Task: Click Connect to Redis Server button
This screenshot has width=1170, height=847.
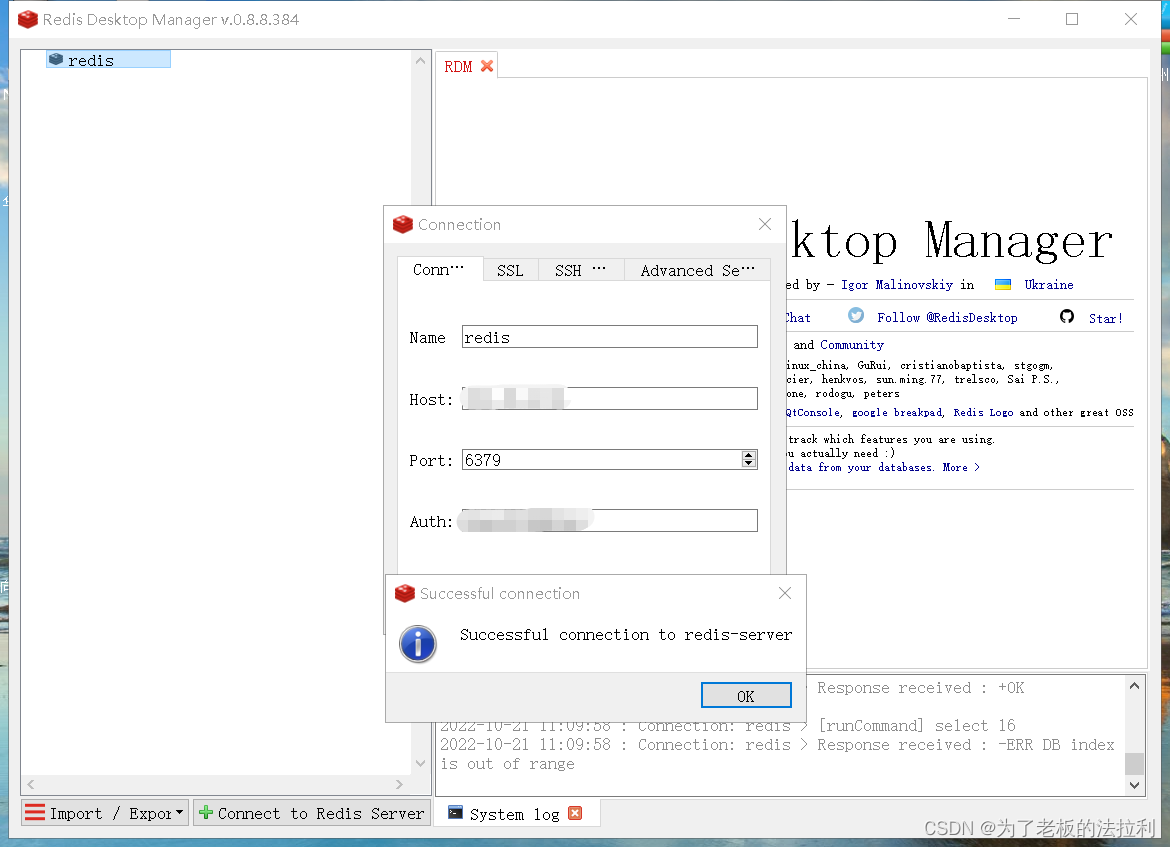Action: pyautogui.click(x=312, y=813)
